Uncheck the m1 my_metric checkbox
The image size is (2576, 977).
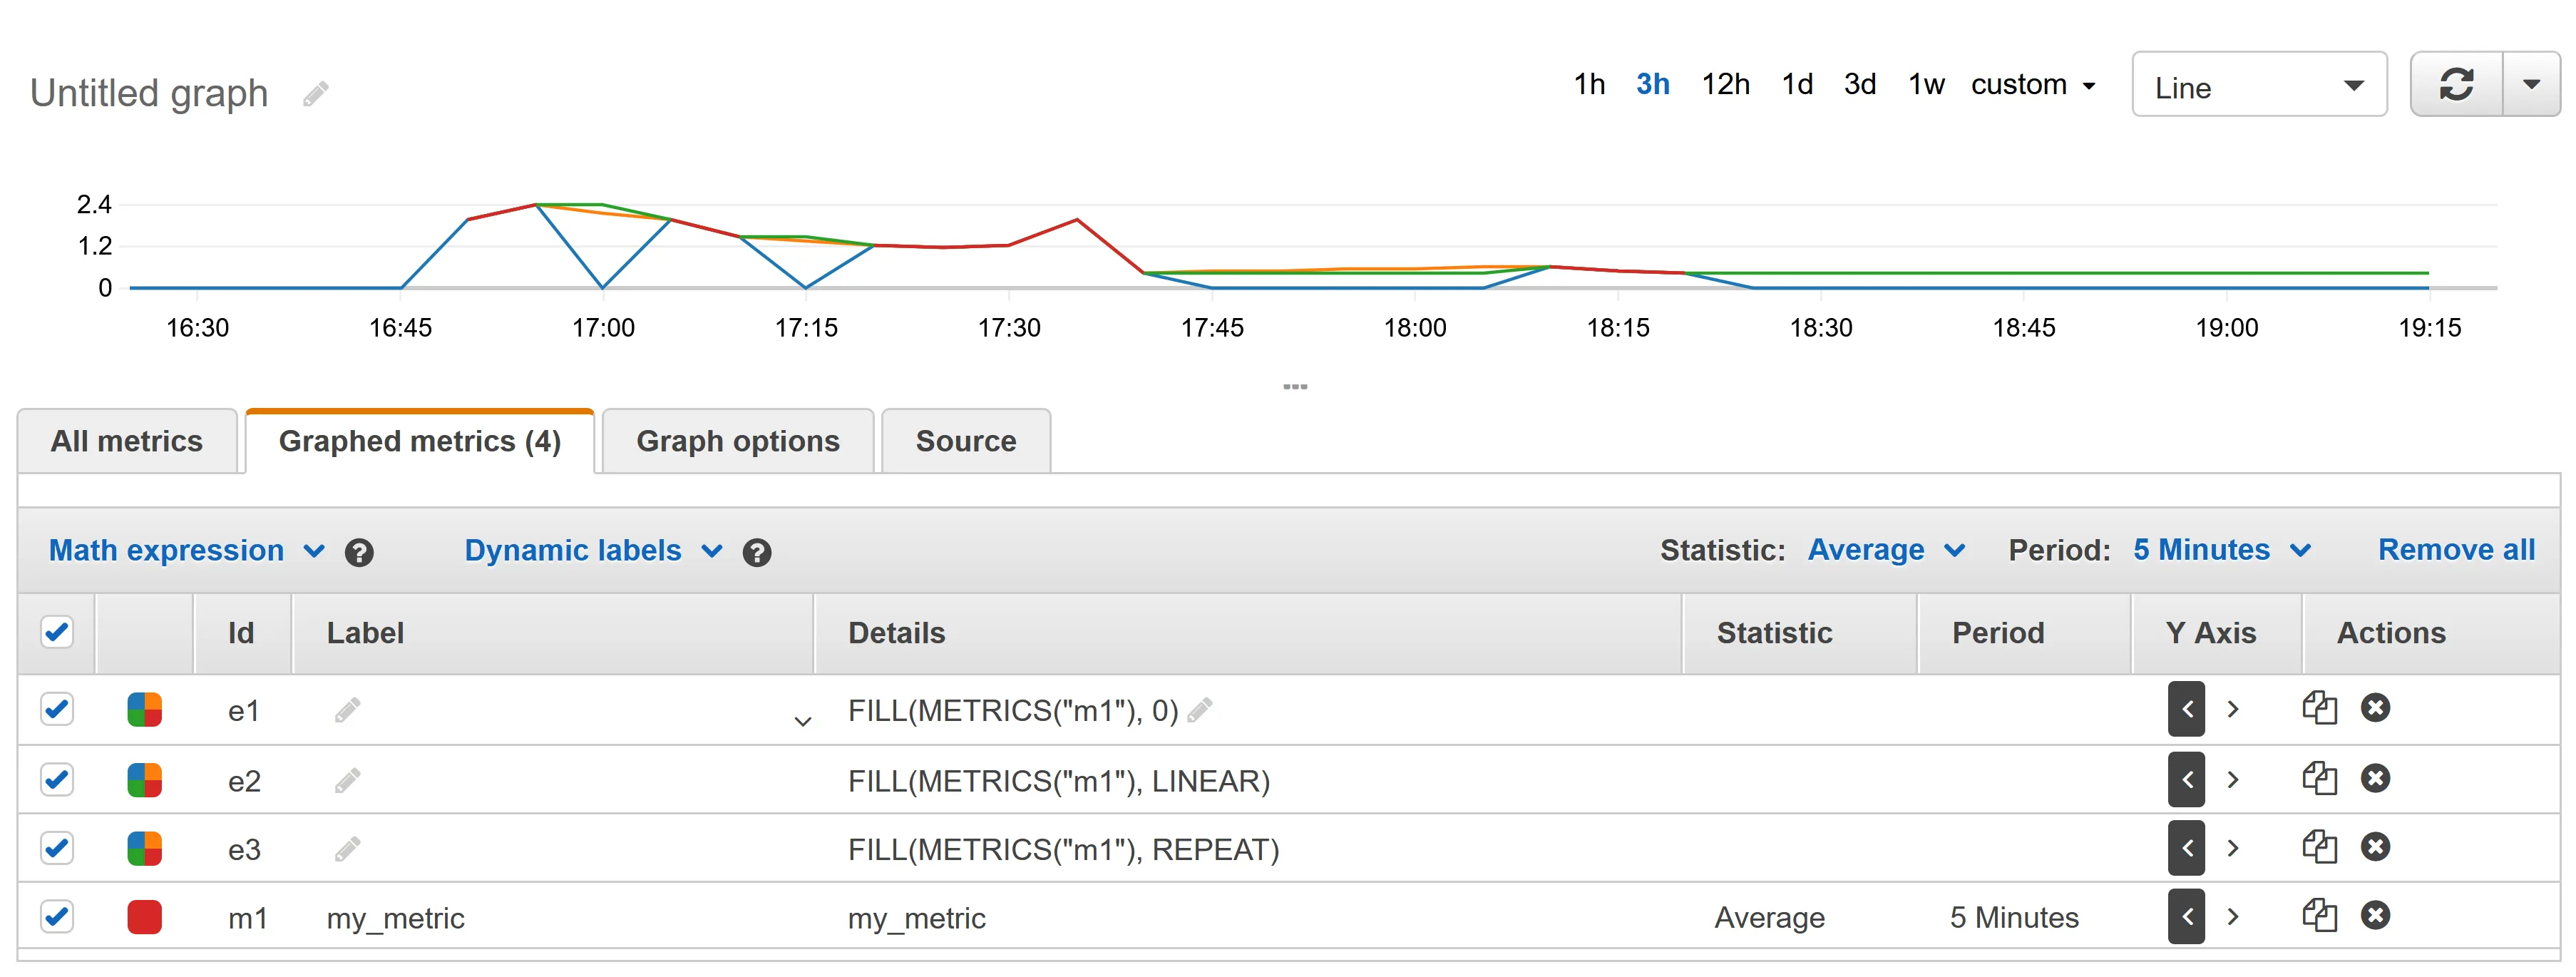57,916
